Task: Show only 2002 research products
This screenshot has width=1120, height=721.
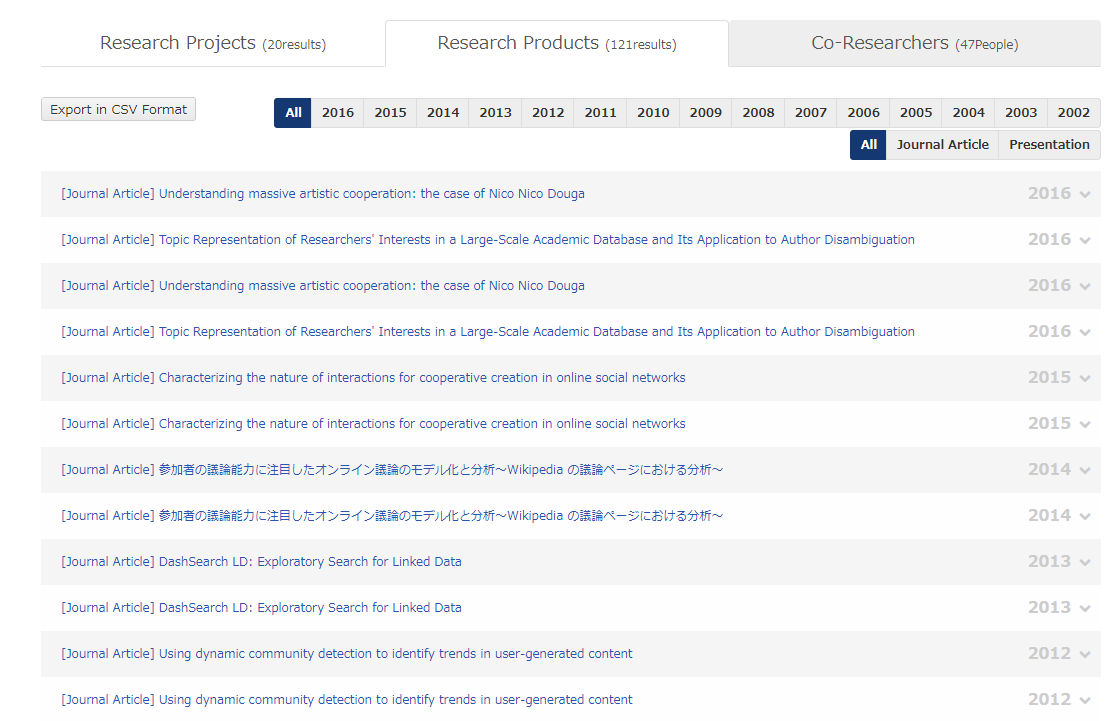Action: [1074, 113]
